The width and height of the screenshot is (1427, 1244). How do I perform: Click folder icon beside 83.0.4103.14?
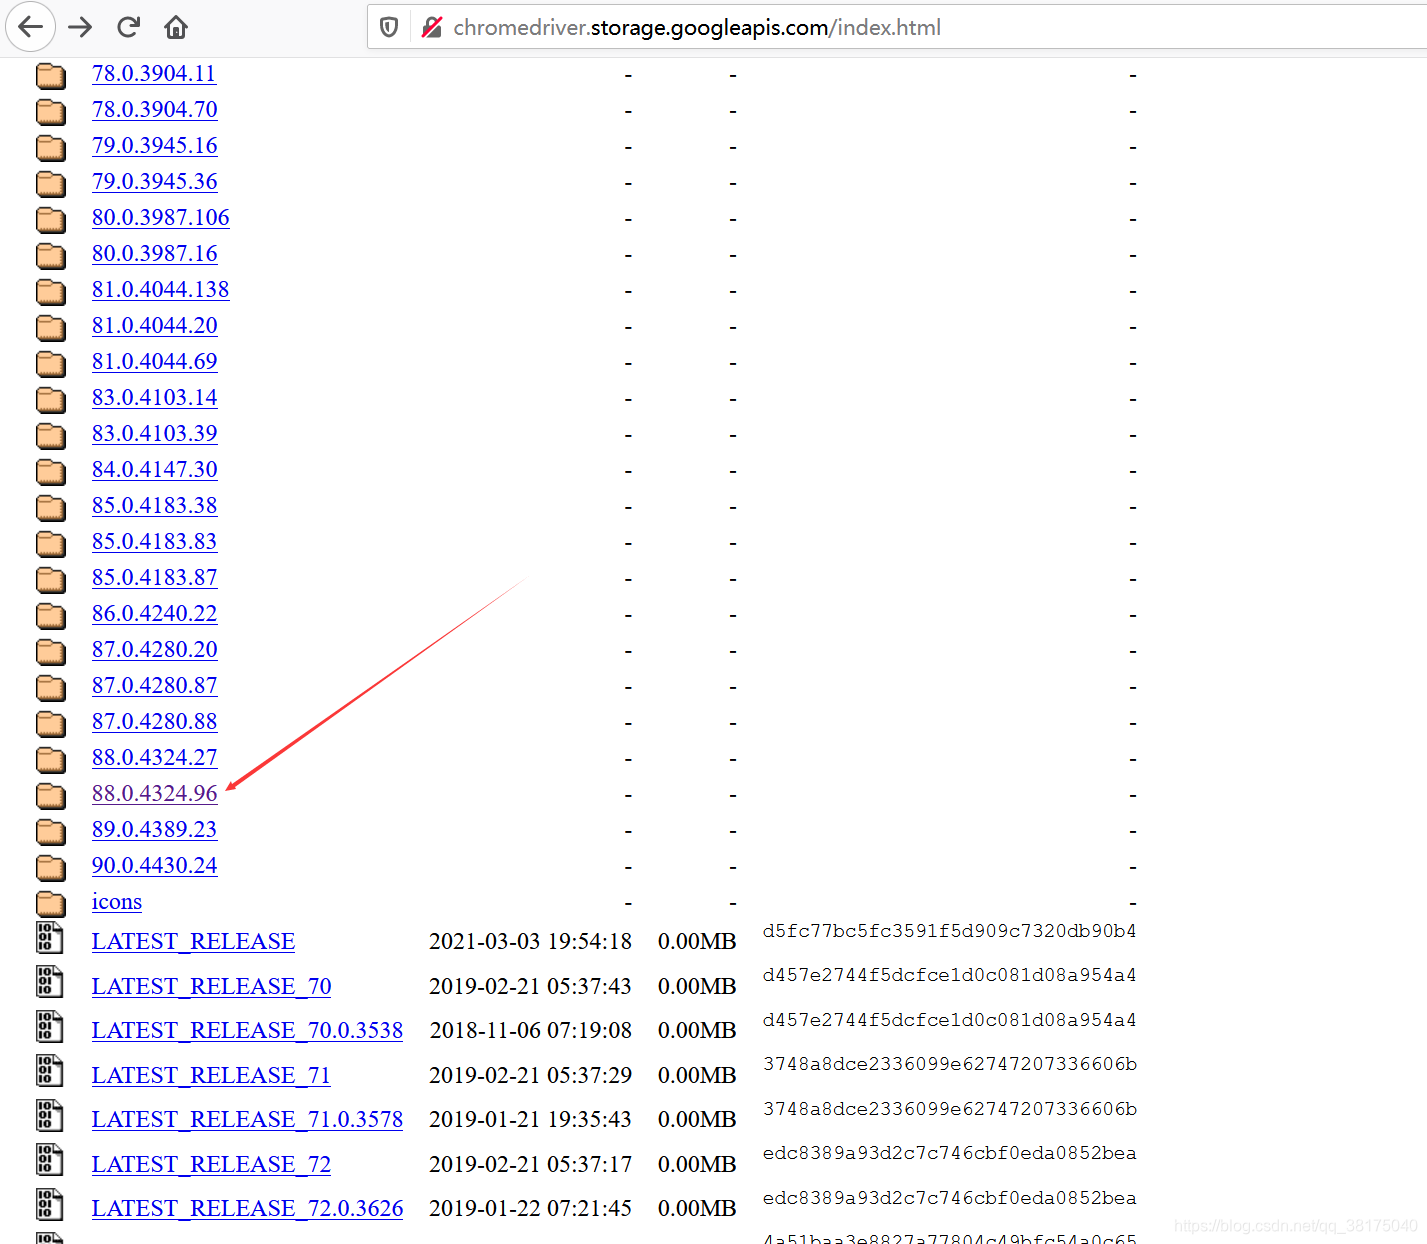pyautogui.click(x=51, y=399)
